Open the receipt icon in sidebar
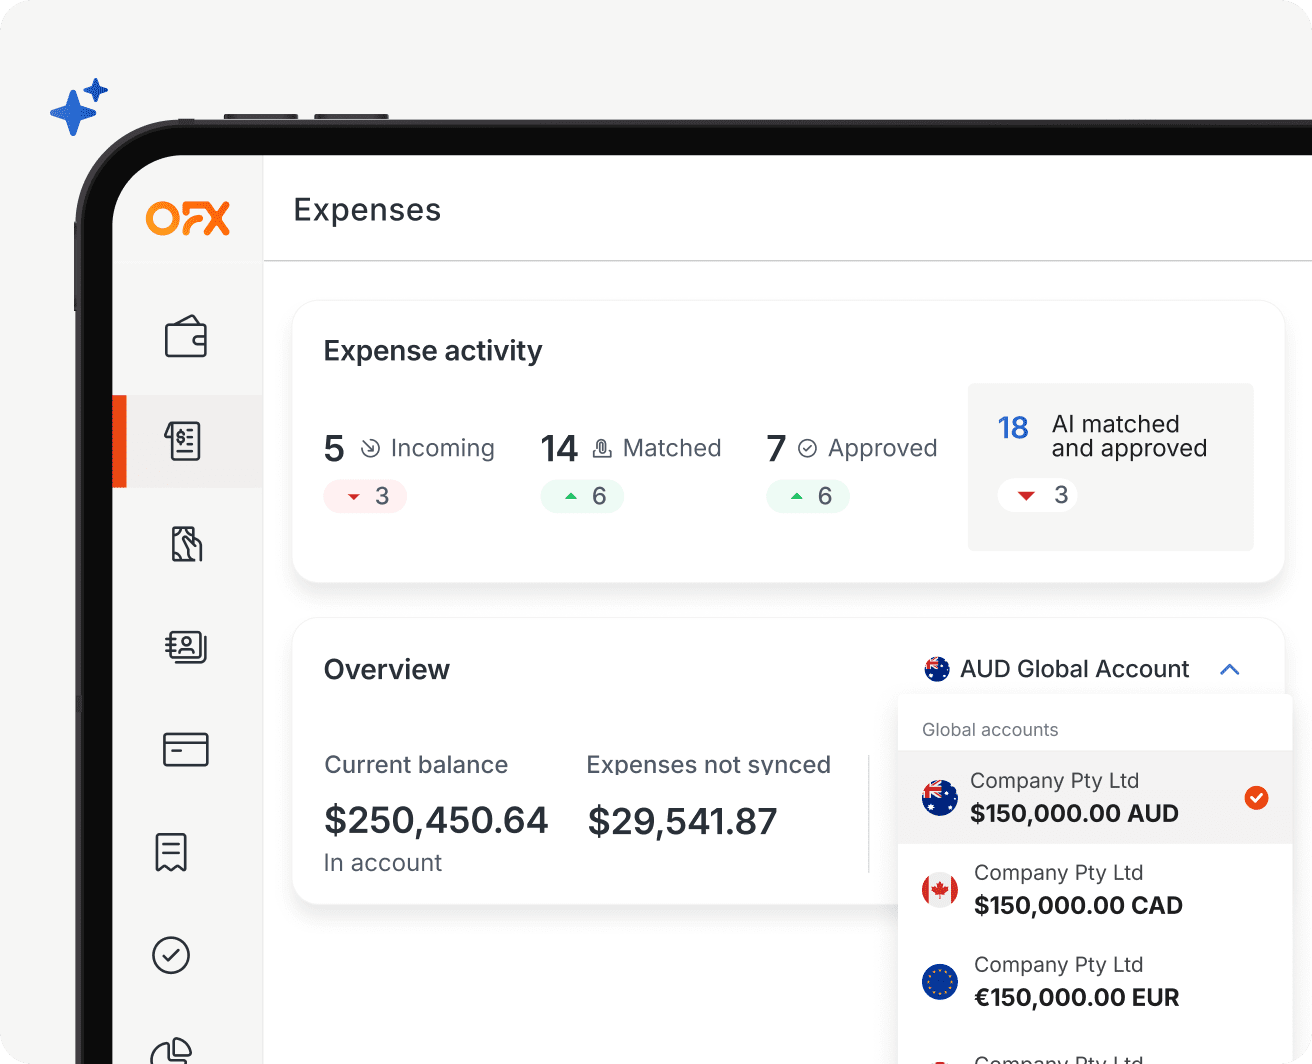The width and height of the screenshot is (1312, 1064). click(171, 852)
